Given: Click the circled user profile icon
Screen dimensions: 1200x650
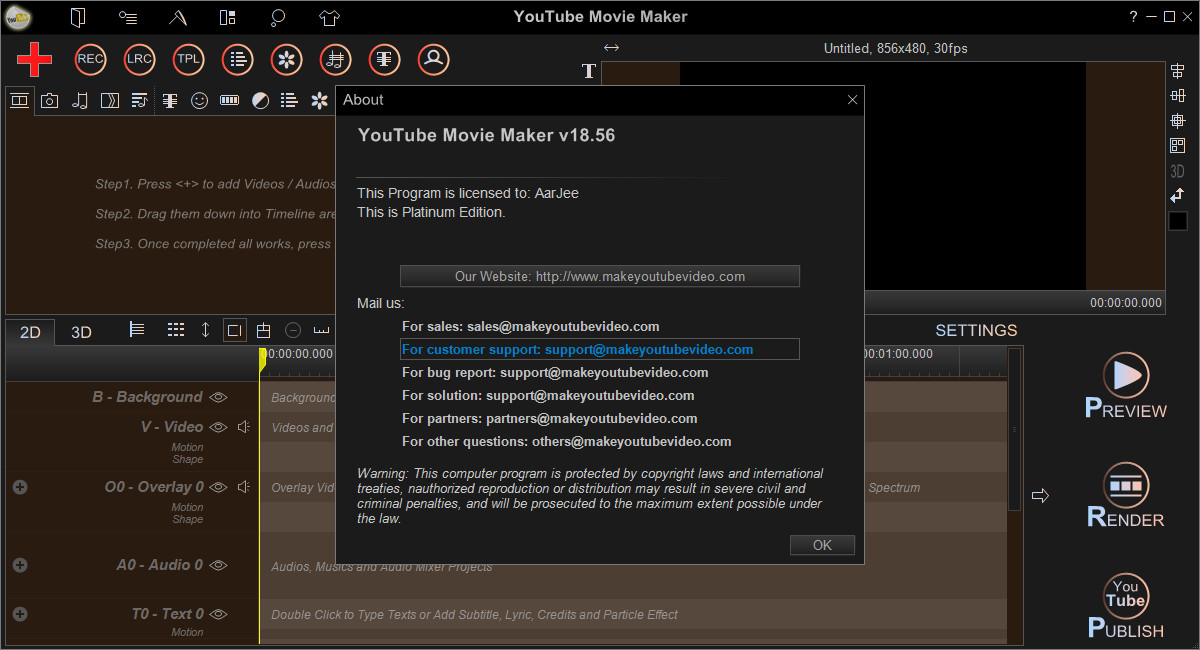Looking at the screenshot, I should tap(433, 60).
